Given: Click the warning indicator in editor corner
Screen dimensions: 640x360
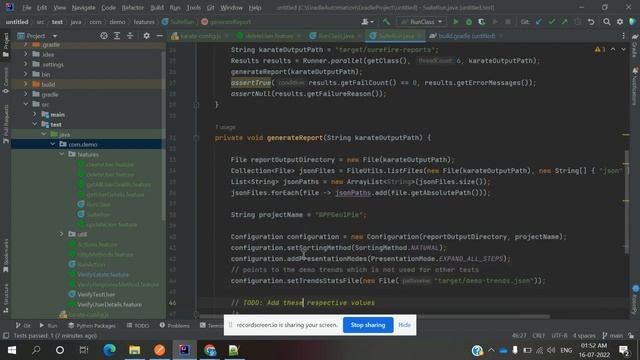Looking at the screenshot, I should (600, 49).
